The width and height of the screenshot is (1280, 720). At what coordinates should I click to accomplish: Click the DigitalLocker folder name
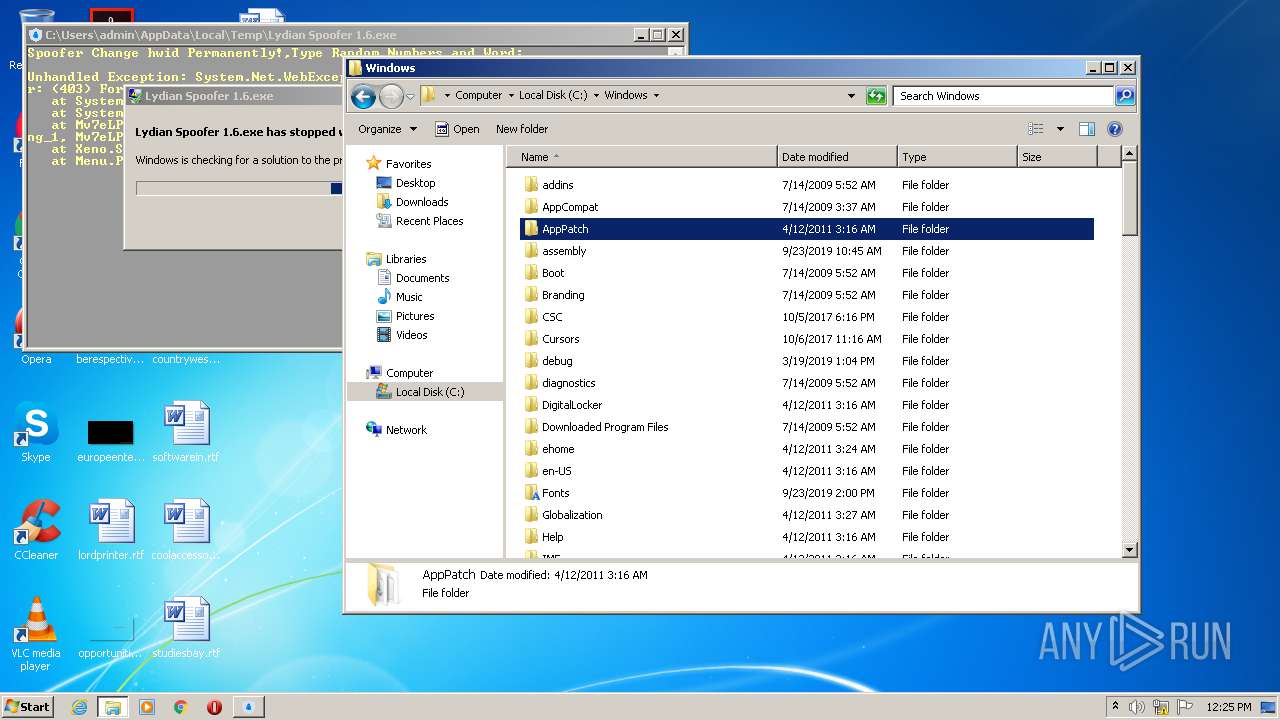coord(572,405)
